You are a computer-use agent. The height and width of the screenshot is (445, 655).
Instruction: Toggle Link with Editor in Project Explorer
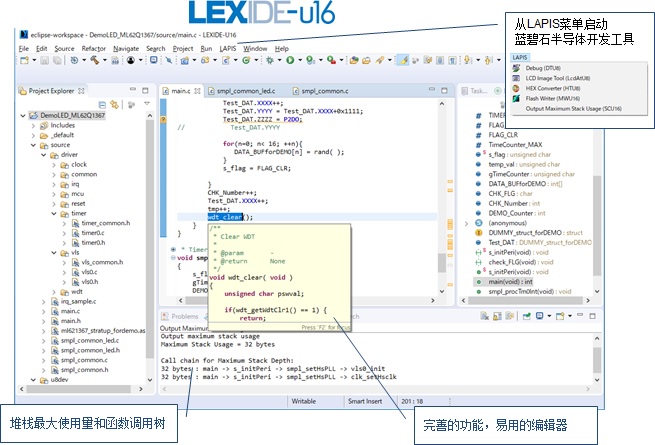[x=113, y=104]
